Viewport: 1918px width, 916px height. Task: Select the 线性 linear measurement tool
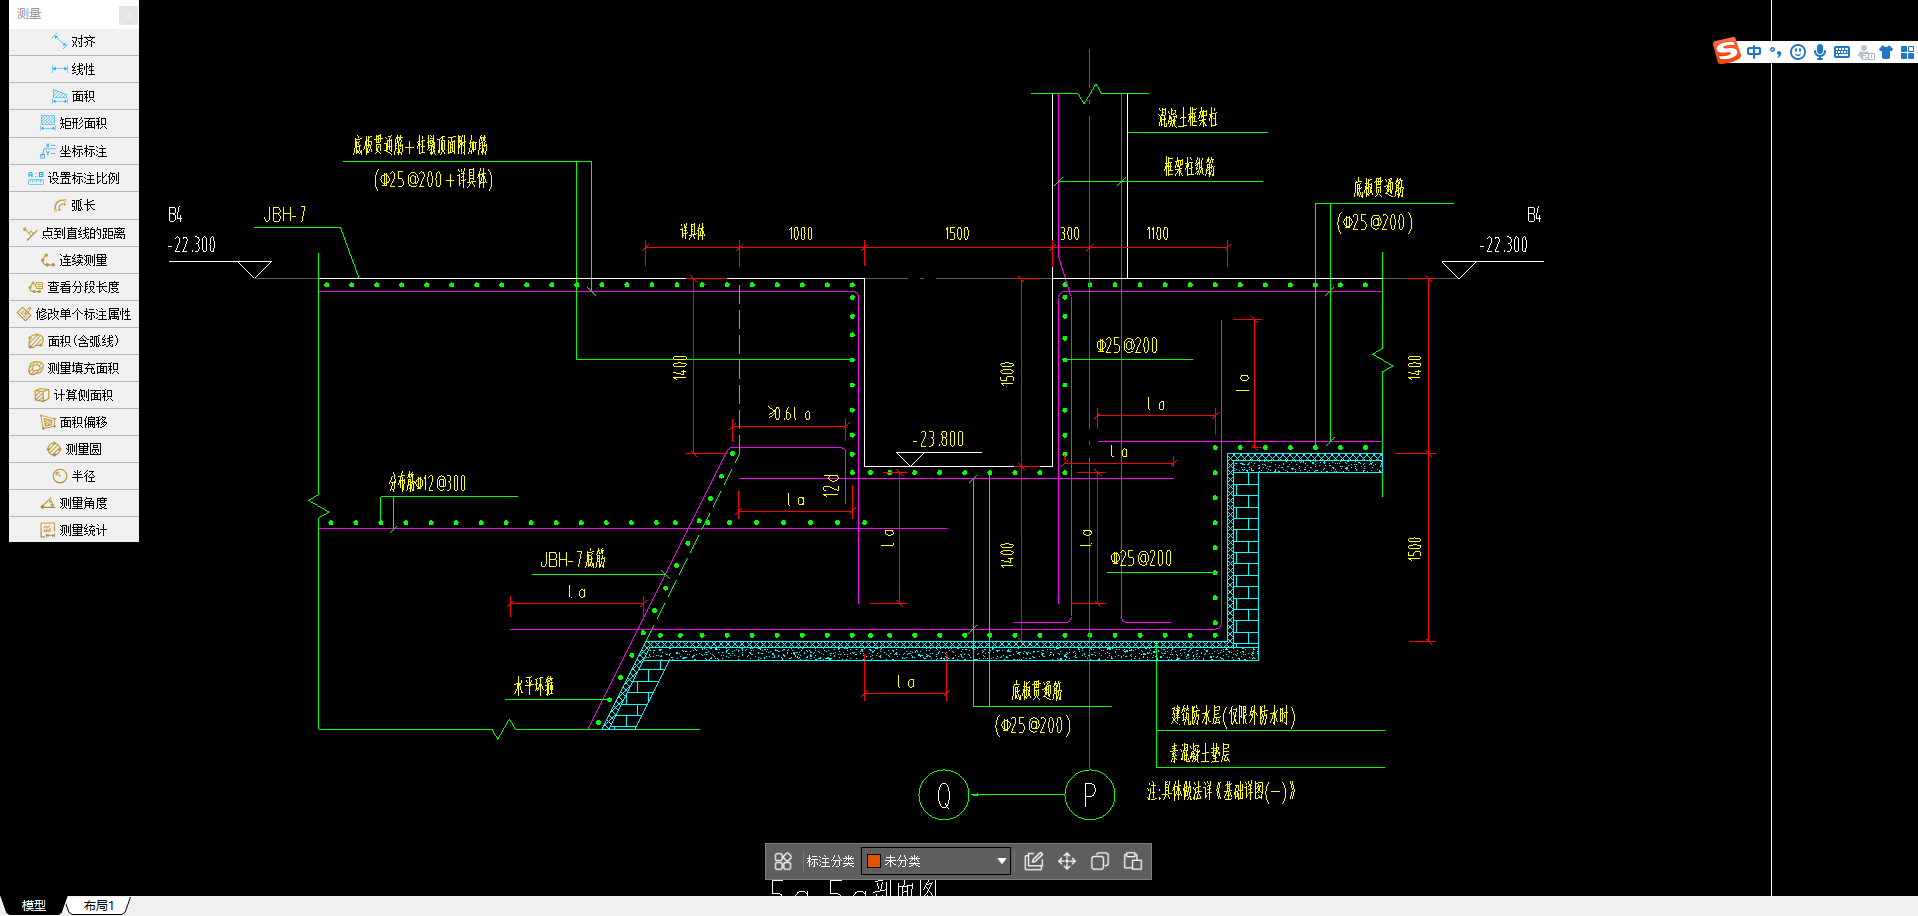[74, 69]
